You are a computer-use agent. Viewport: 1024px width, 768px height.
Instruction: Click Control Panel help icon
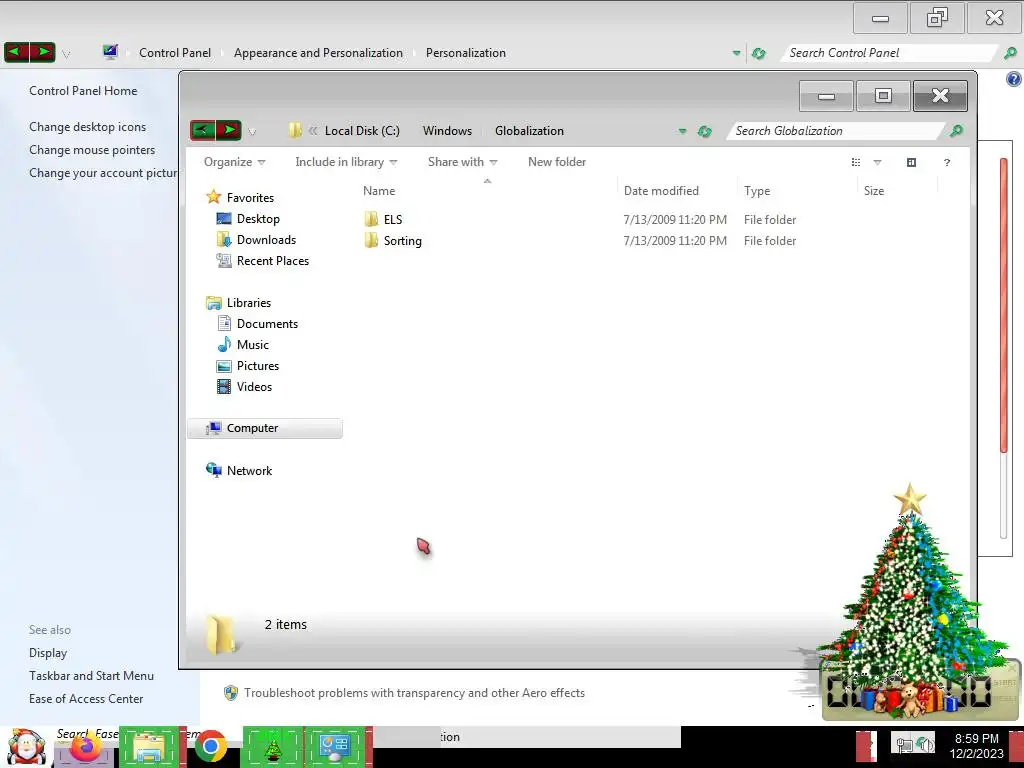pyautogui.click(x=1013, y=79)
